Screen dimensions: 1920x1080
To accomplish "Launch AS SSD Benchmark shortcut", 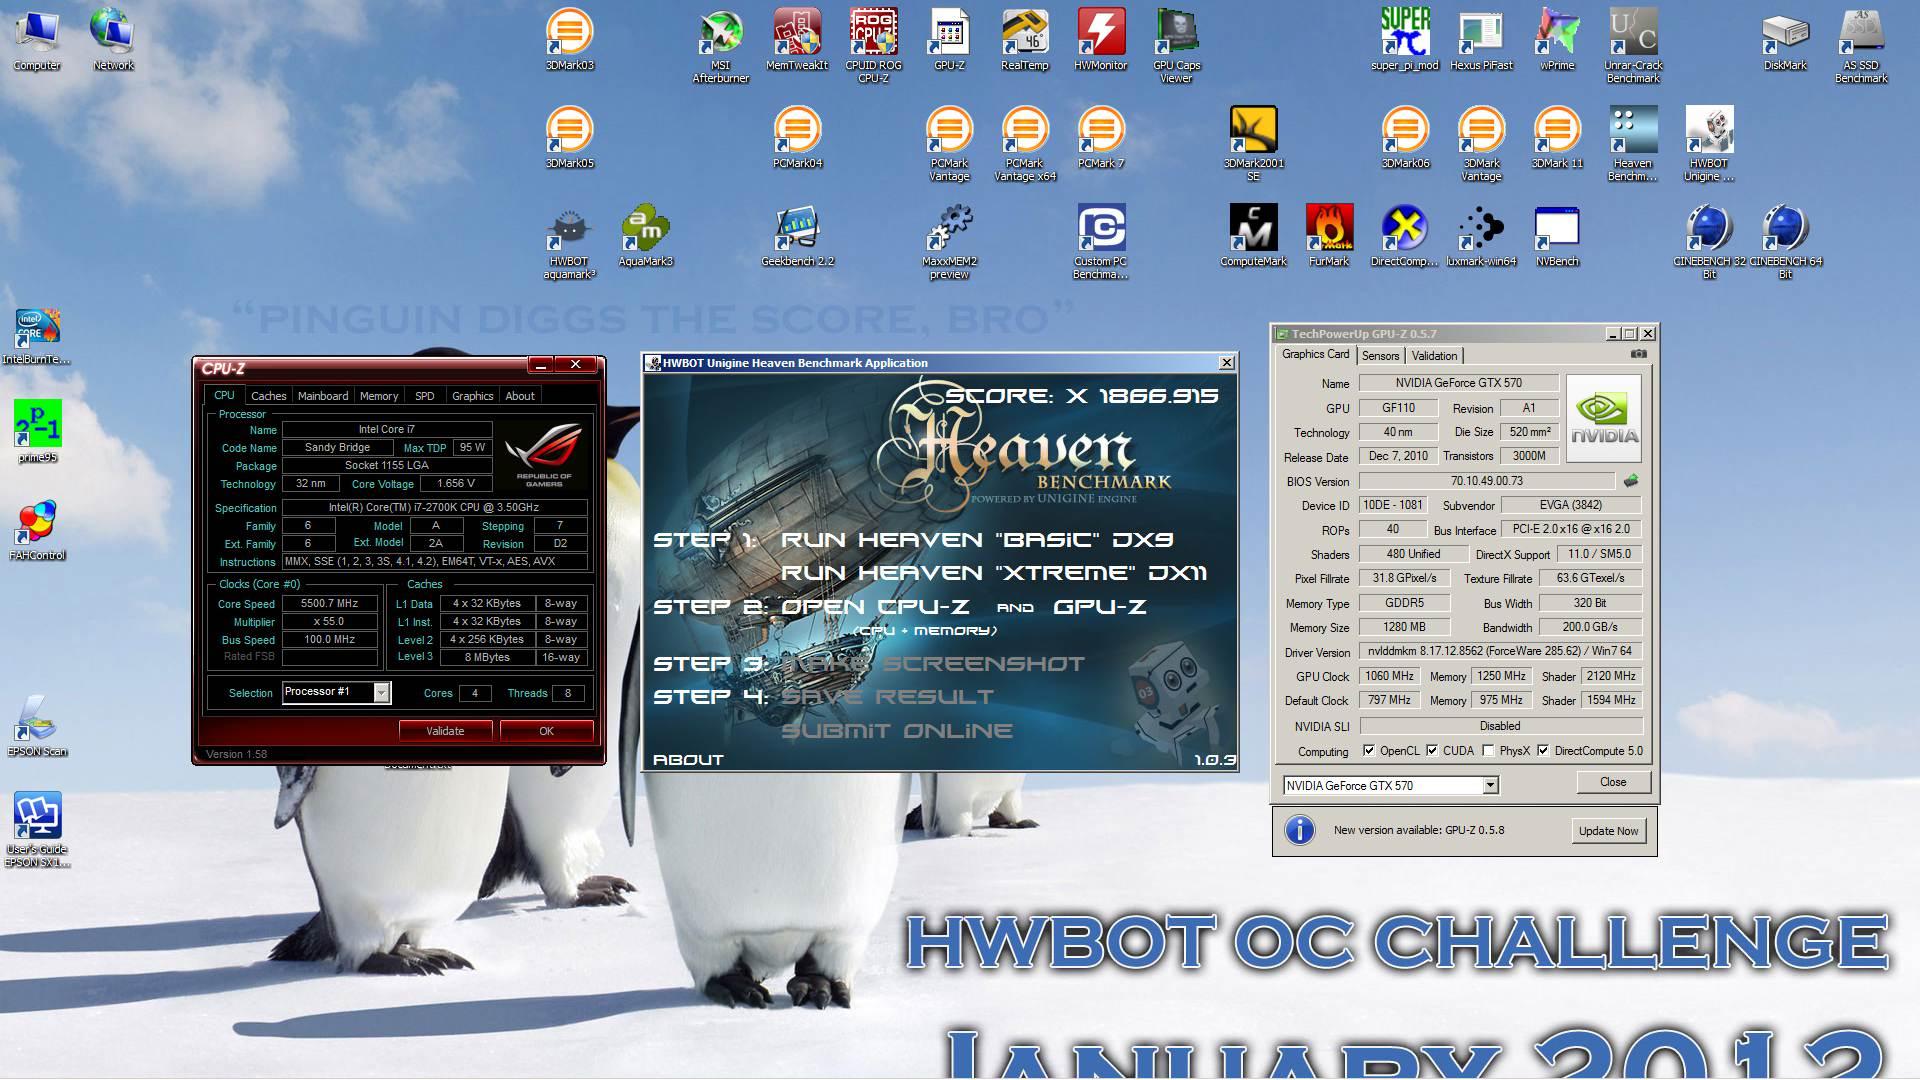I will point(1861,46).
